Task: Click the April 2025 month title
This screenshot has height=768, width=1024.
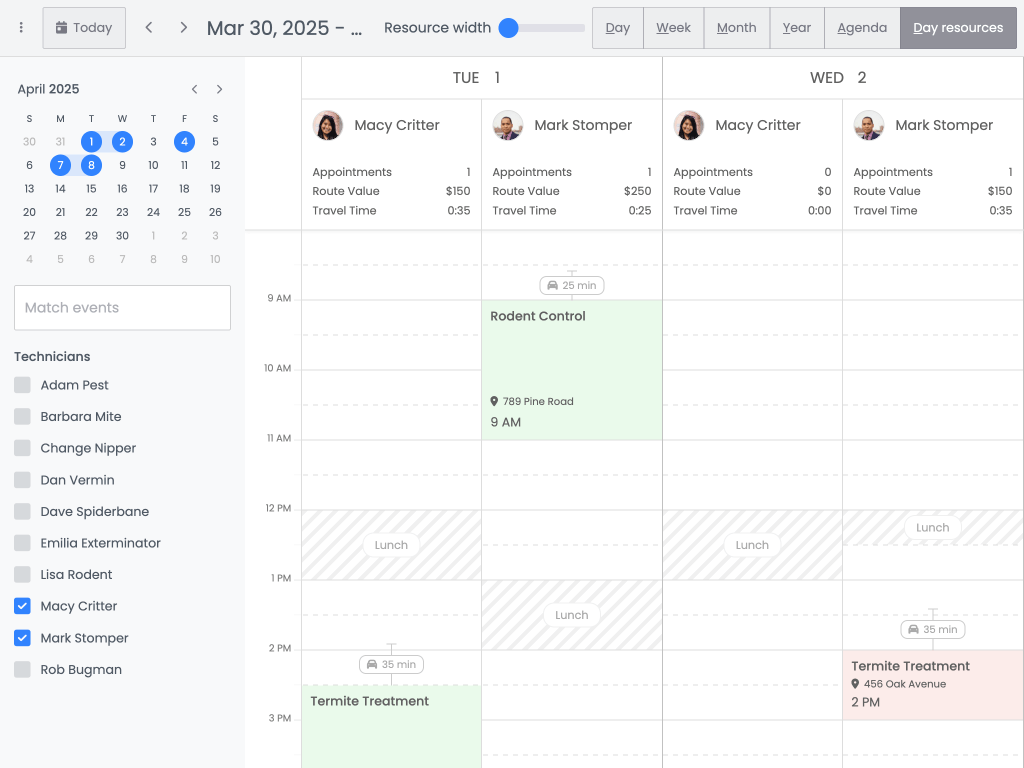Action: point(48,89)
